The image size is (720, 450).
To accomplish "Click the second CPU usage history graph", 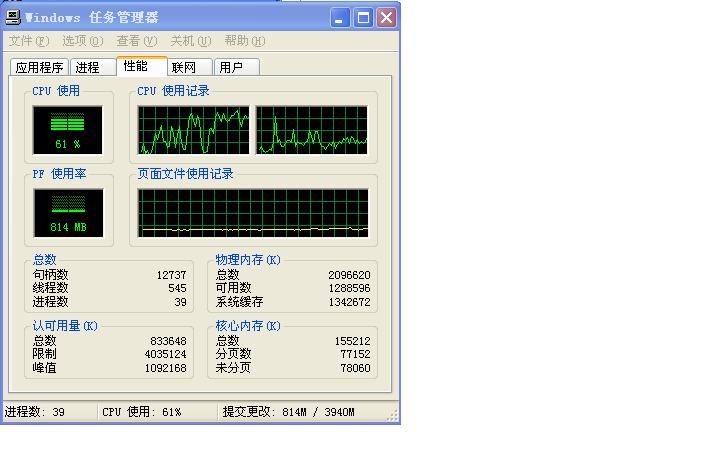I will coord(311,130).
